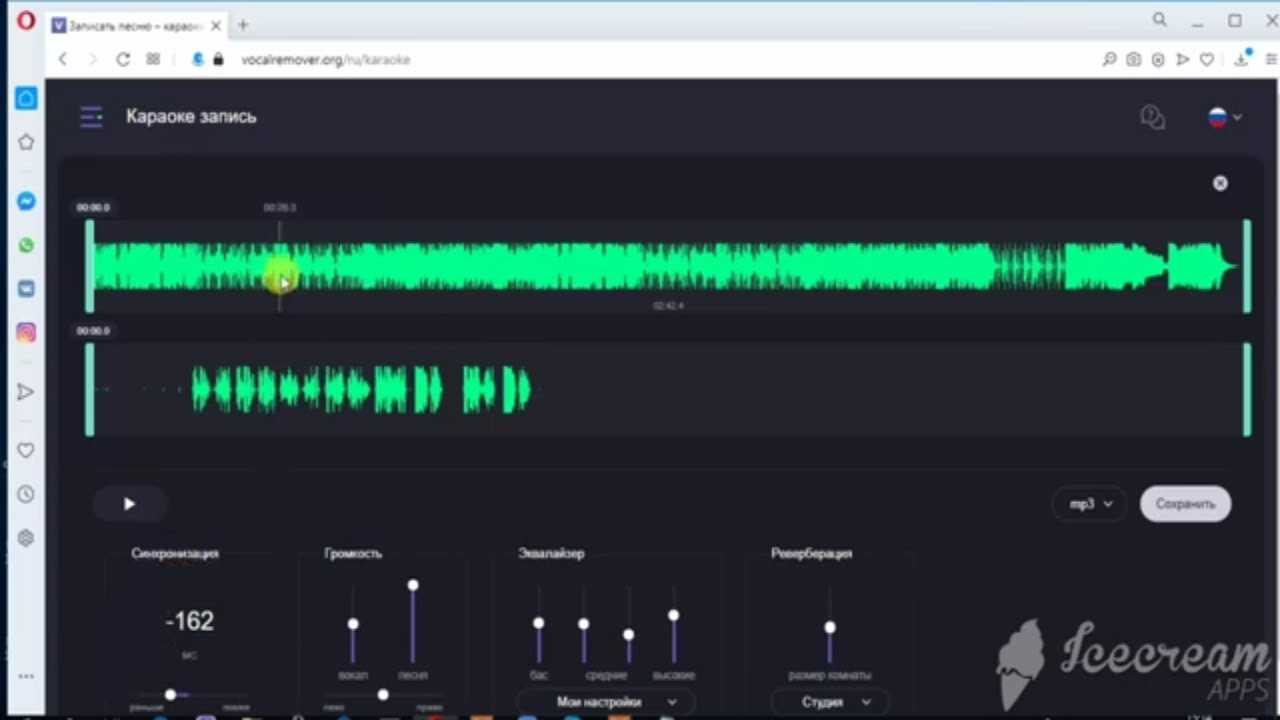The width and height of the screenshot is (1280, 720).
Task: Open a new browser tab
Action: (x=242, y=25)
